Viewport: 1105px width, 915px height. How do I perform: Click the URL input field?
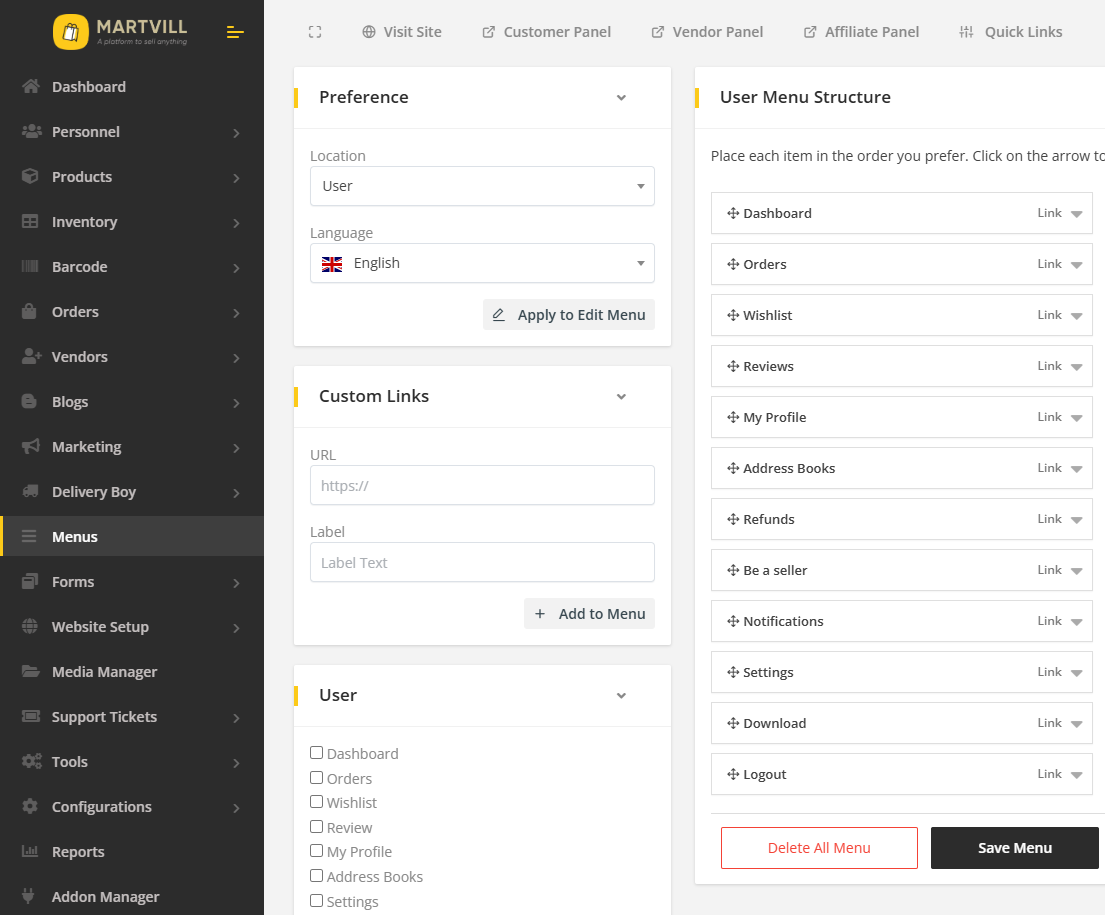482,485
